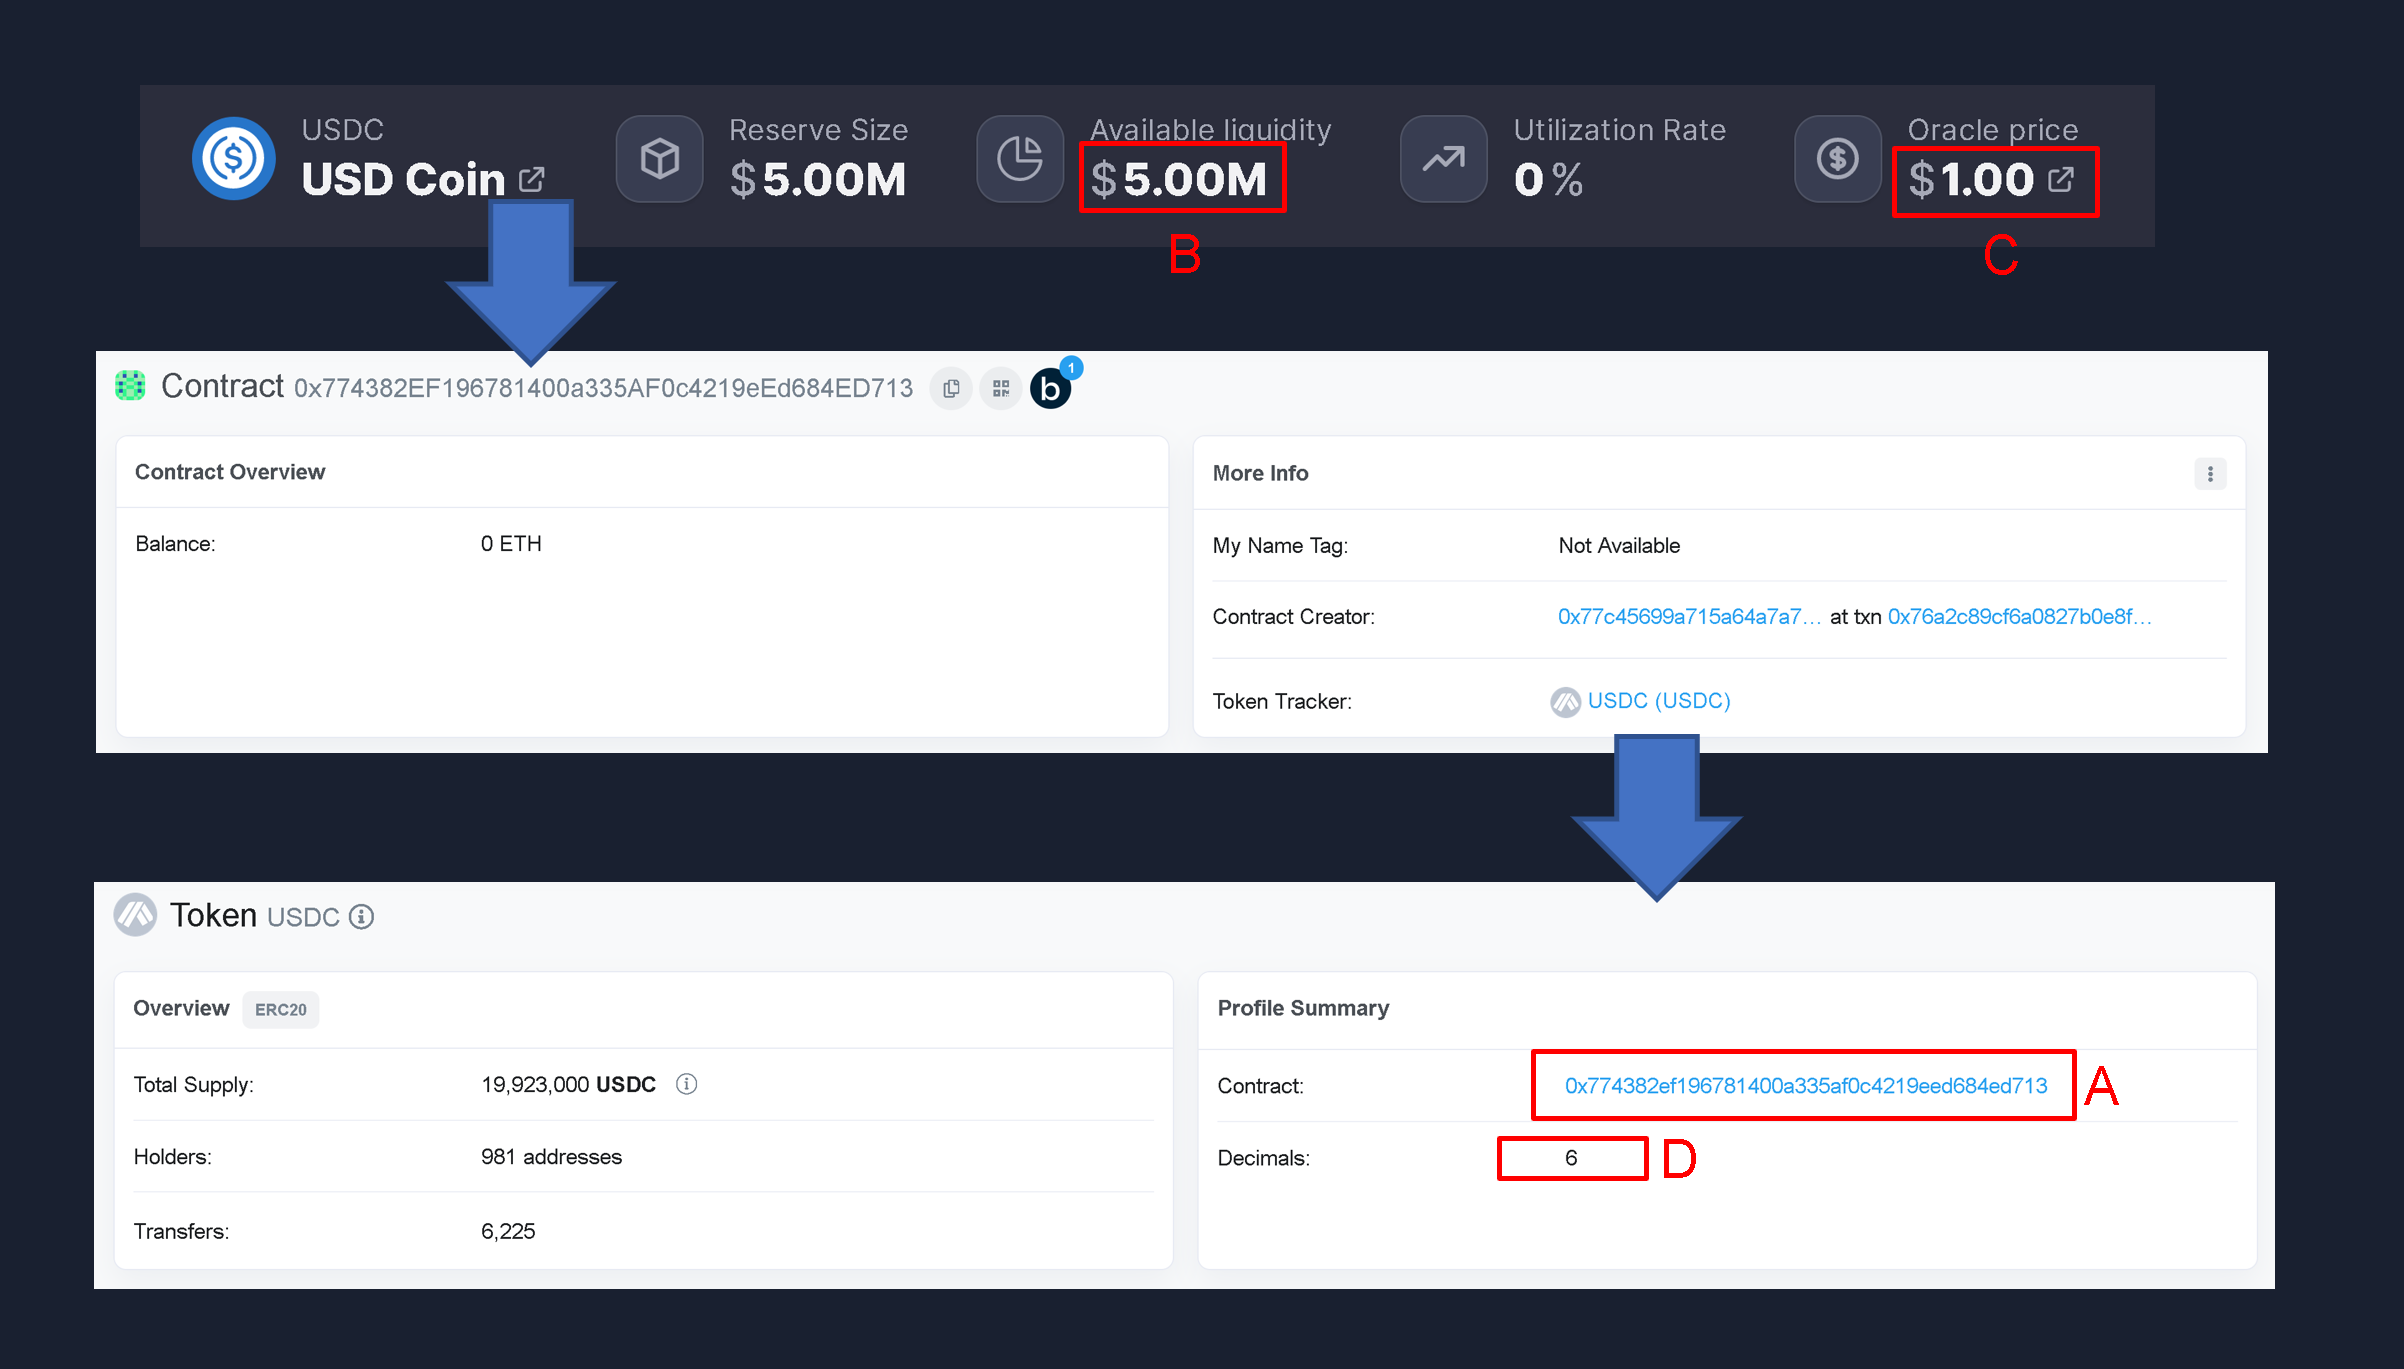
Task: Click the Available liquidity $5.00M value
Action: tap(1179, 180)
